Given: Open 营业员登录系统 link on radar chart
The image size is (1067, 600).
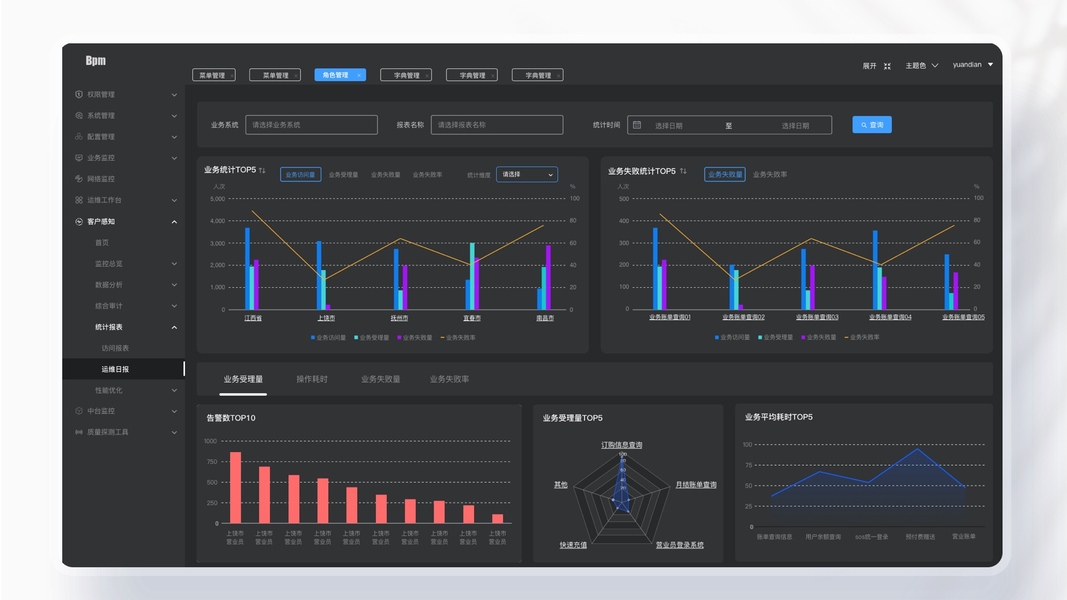Looking at the screenshot, I should 679,545.
